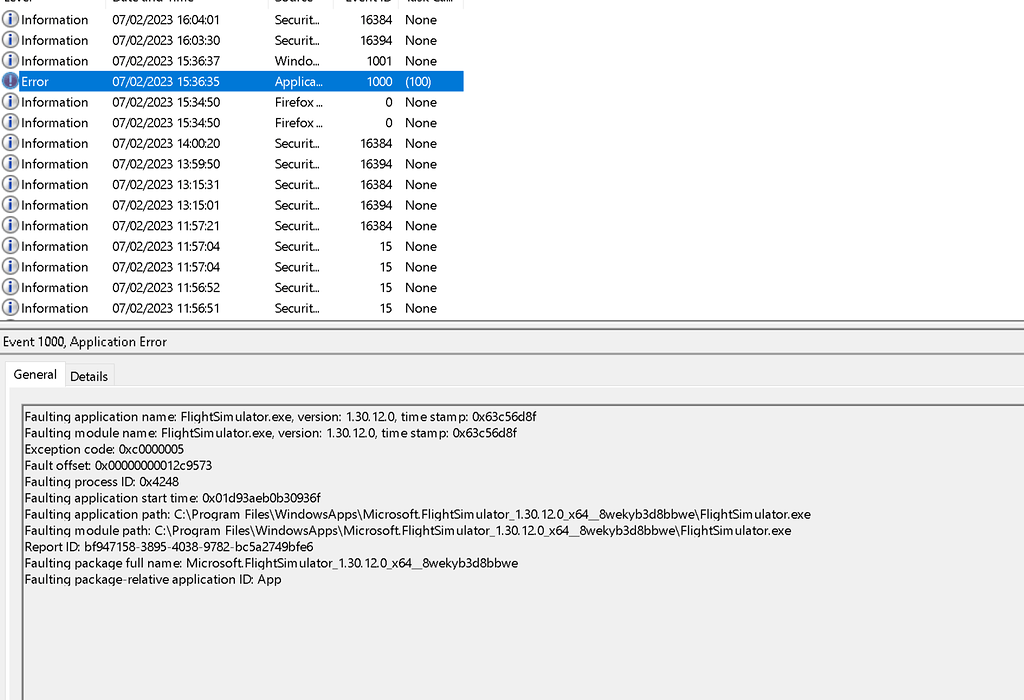Click Information icon on the 11:57:21 Security event
Image resolution: width=1024 pixels, height=700 pixels.
(x=10, y=225)
